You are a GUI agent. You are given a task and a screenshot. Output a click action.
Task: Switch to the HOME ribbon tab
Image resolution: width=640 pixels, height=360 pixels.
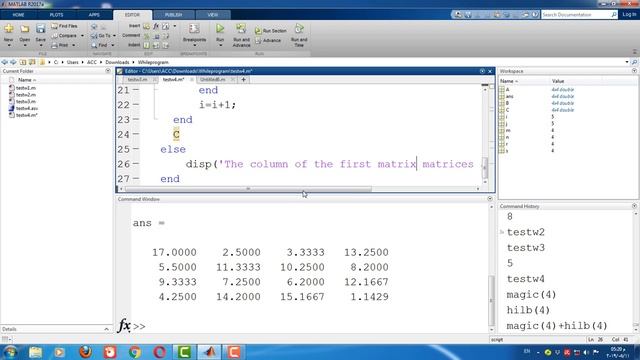[18, 15]
